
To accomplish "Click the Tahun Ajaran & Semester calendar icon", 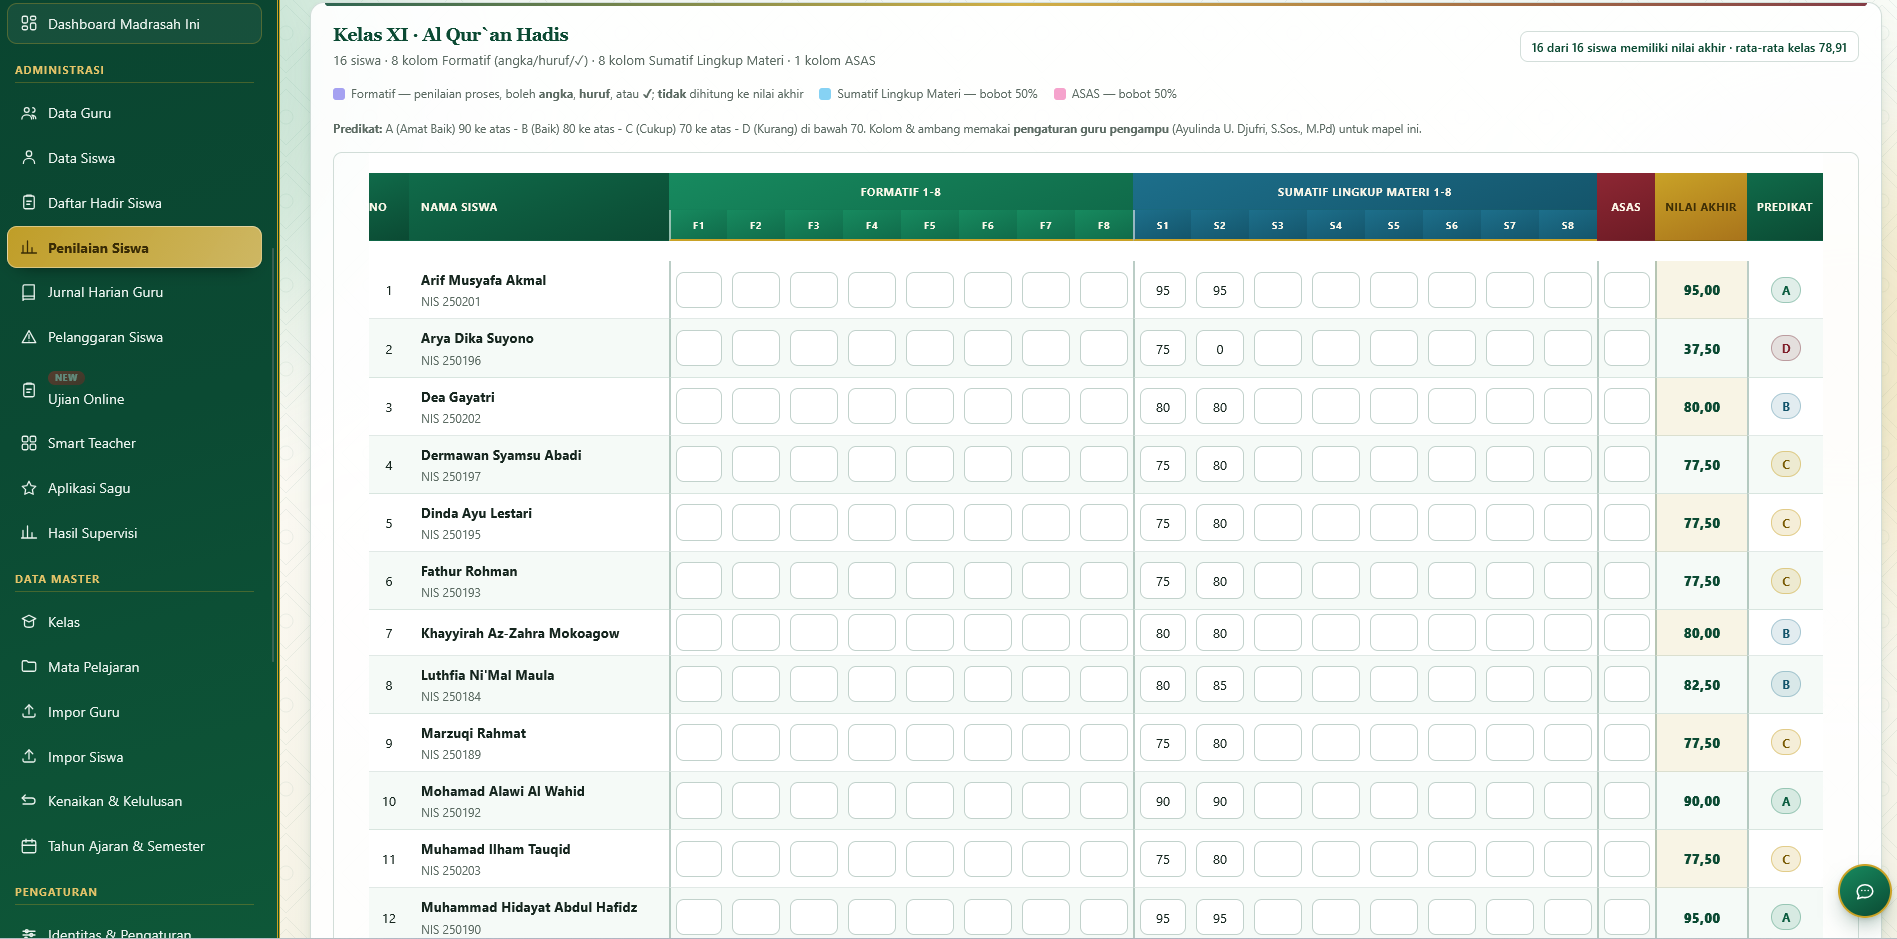I will pos(29,846).
